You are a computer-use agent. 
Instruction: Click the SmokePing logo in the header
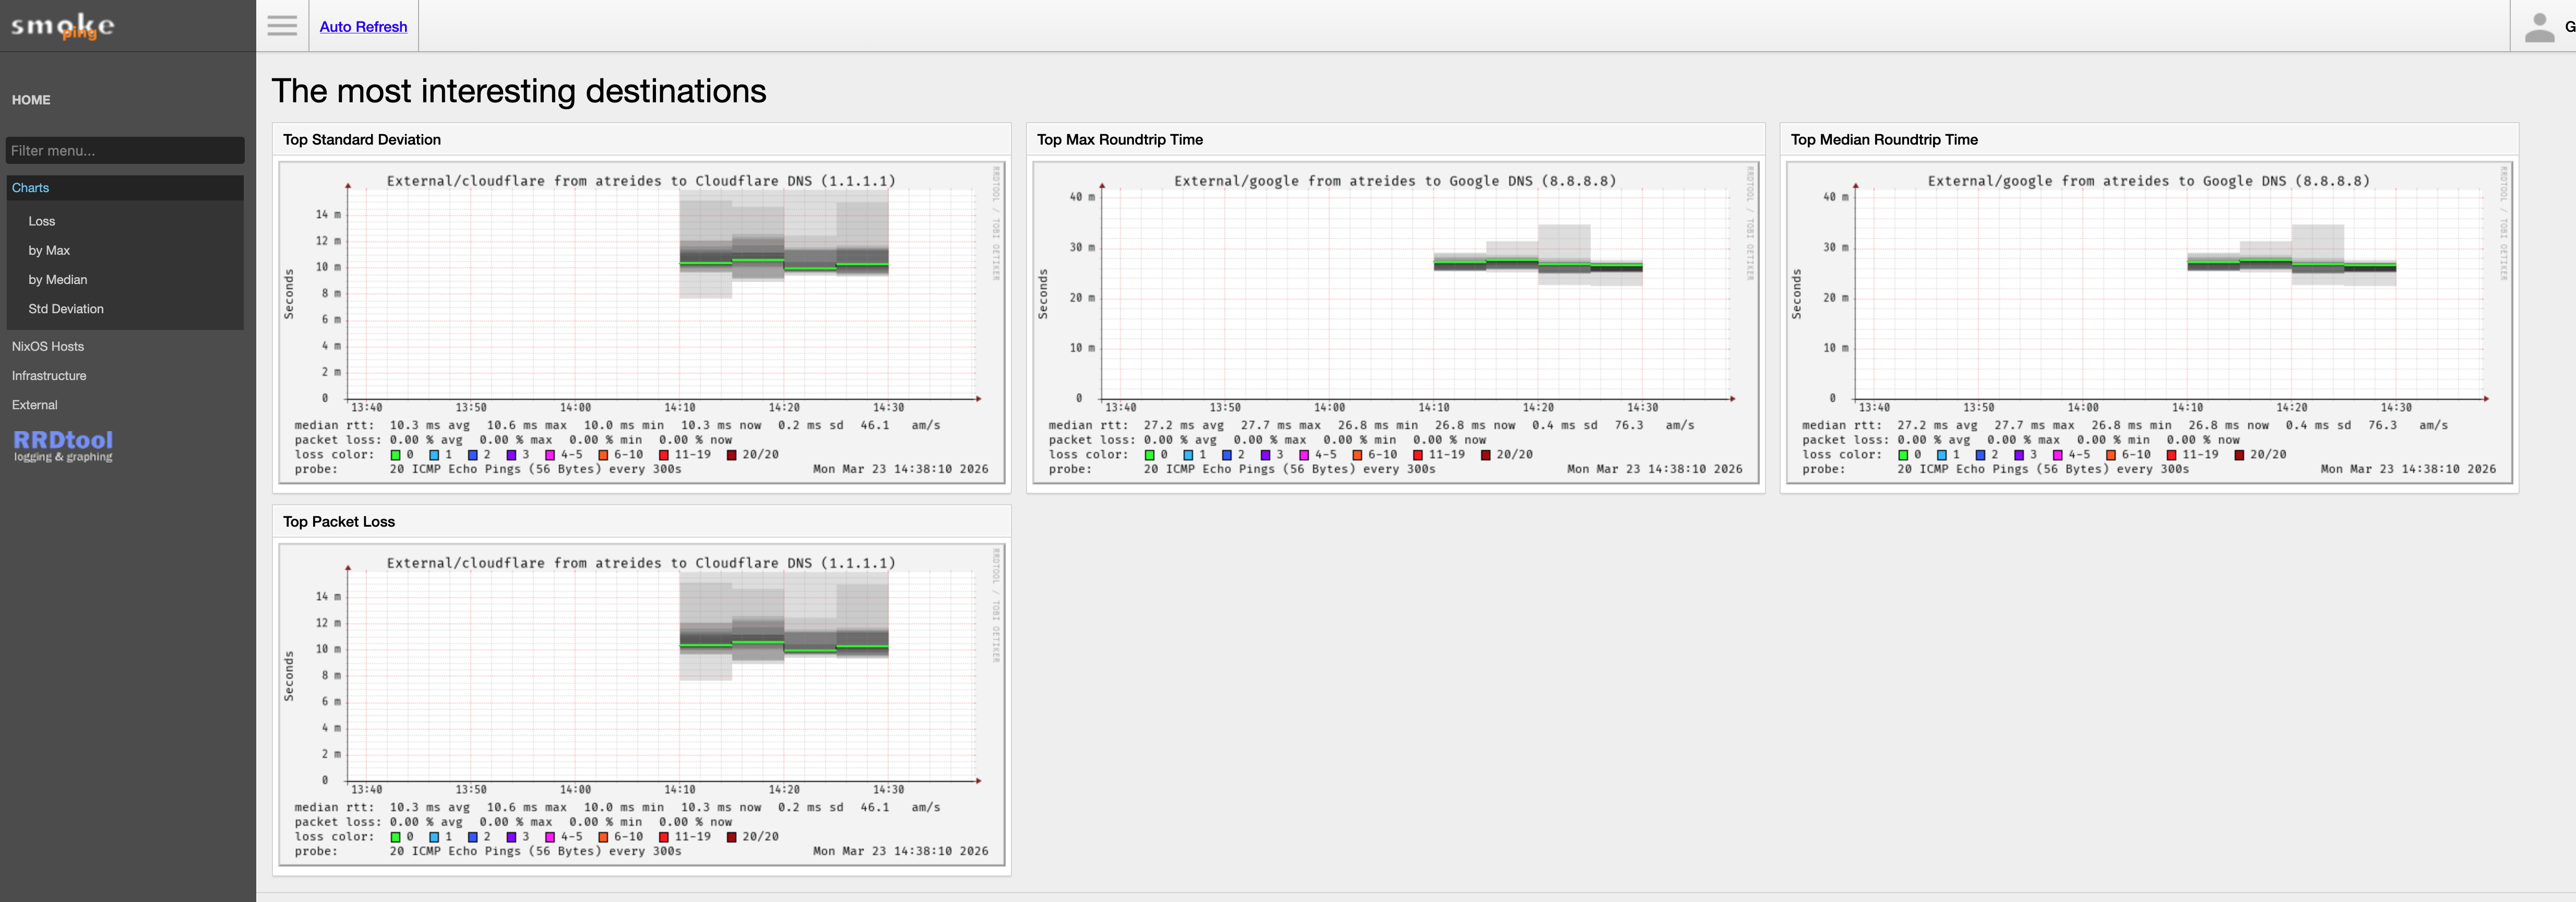(62, 26)
